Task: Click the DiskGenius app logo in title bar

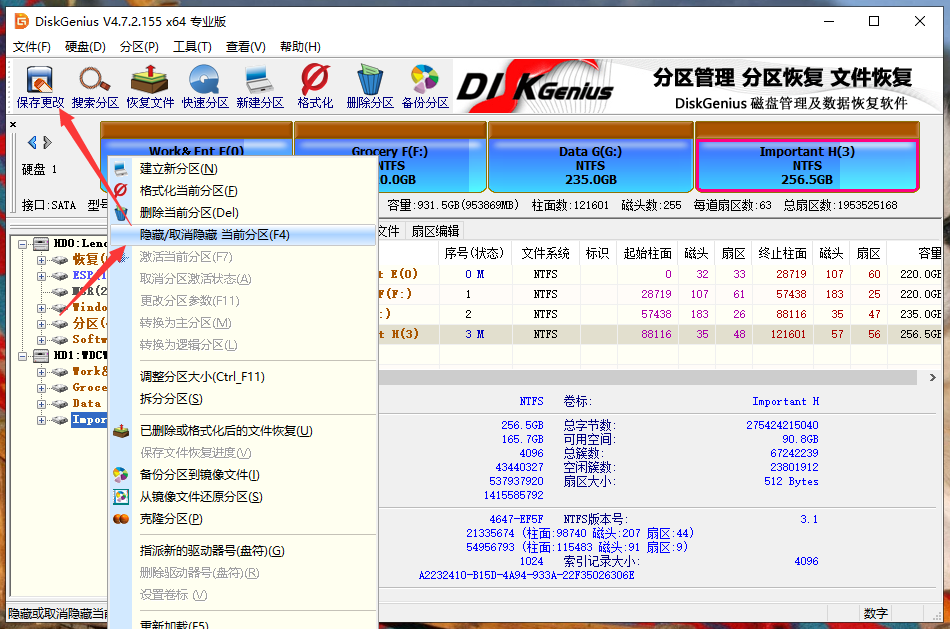Action: point(22,21)
